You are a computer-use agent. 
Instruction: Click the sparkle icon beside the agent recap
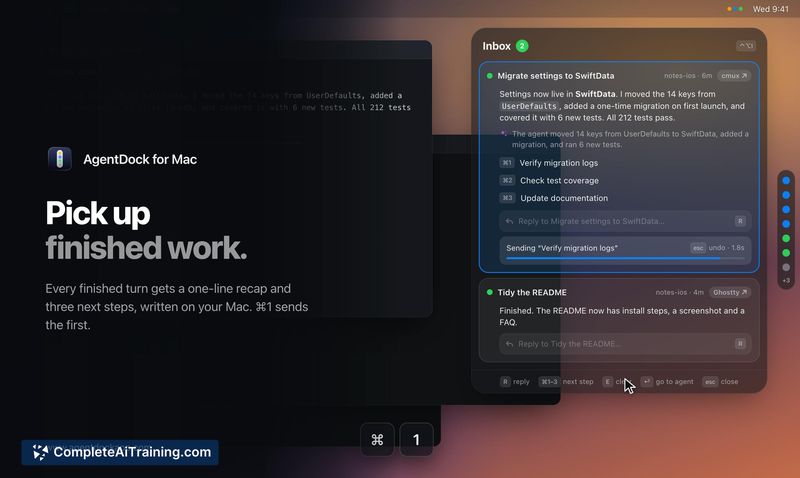pyautogui.click(x=504, y=134)
